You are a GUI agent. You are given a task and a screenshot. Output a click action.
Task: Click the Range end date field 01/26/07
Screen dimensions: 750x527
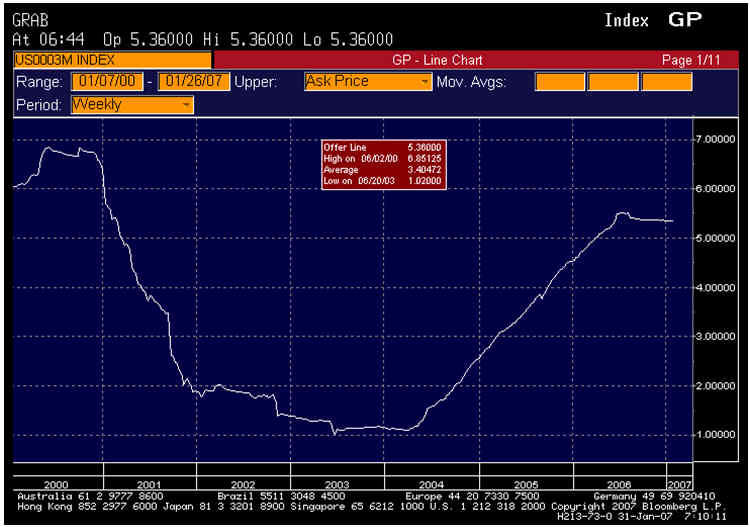(194, 82)
